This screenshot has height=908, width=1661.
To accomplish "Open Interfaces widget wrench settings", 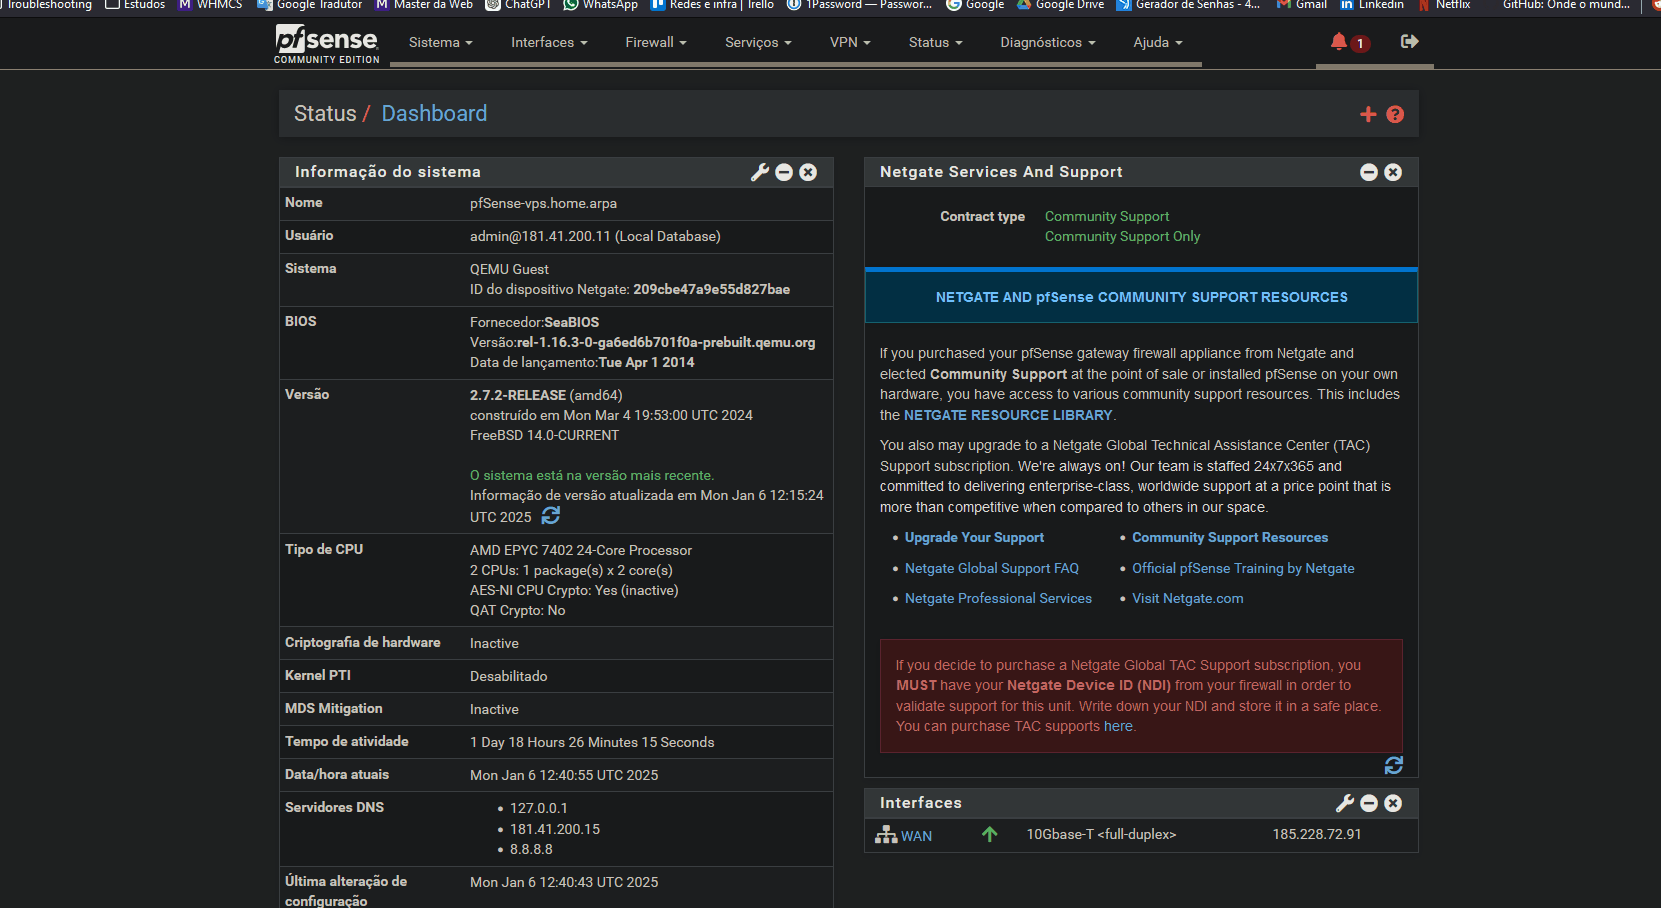I will coord(1345,803).
